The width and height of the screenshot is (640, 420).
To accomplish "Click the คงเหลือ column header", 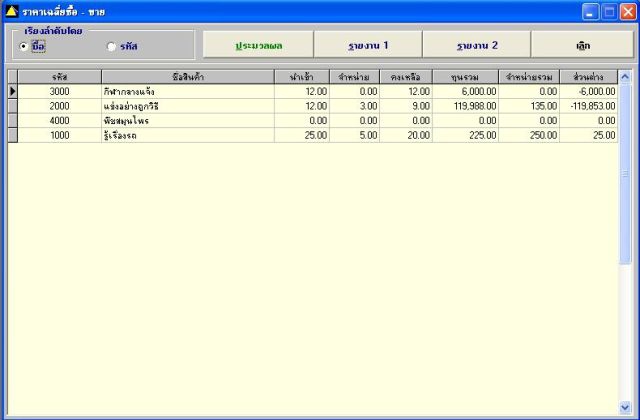I will pos(406,77).
